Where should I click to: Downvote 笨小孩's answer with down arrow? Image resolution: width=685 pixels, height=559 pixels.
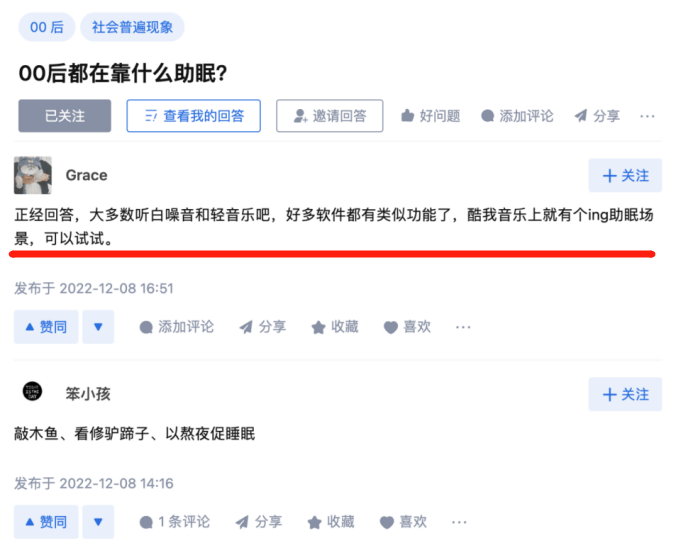tap(98, 521)
